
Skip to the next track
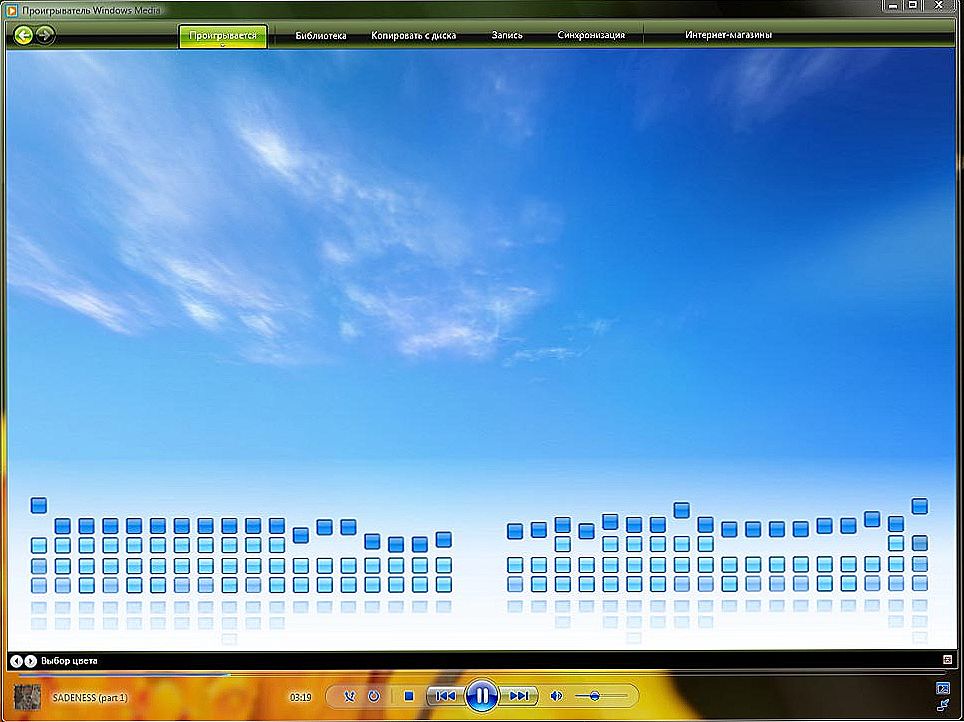[x=519, y=695]
